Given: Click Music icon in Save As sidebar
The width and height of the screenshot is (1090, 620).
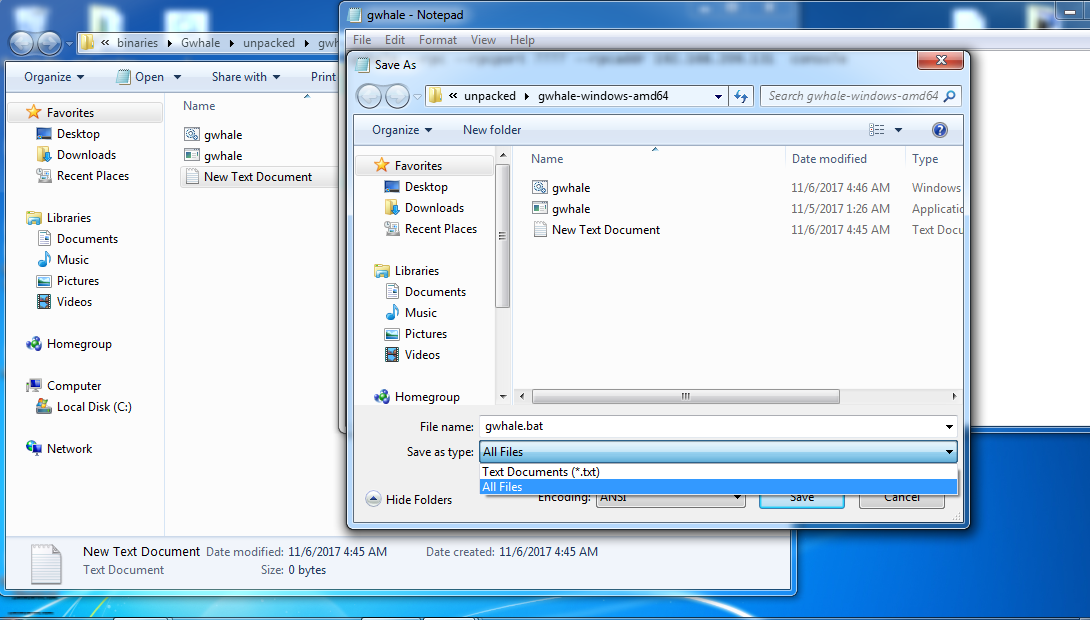Looking at the screenshot, I should pos(392,313).
